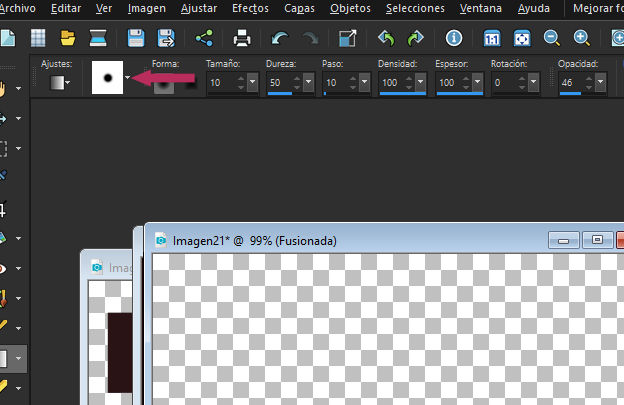Click the Espesor blue slider bar
The image size is (624, 405).
(x=460, y=94)
